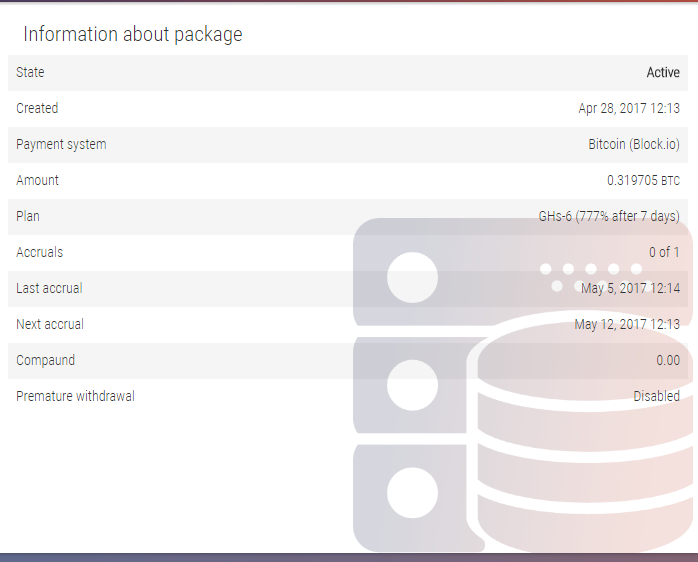This screenshot has height=562, width=698.
Task: Click the State row label
Action: tap(30, 73)
